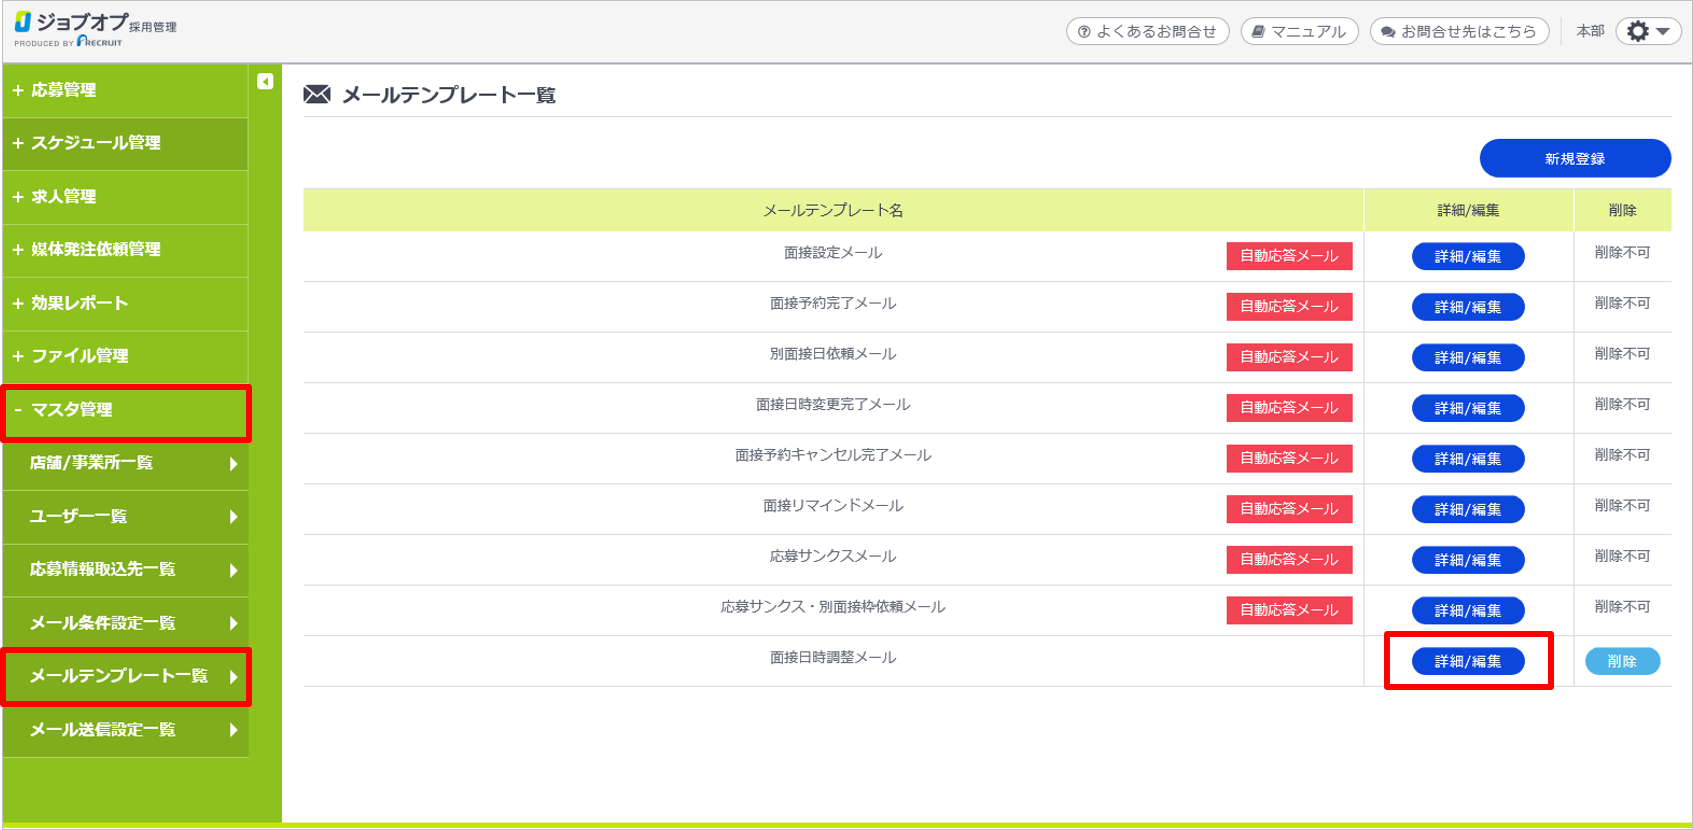Open the settings gear dropdown
1693x830 pixels.
(x=1648, y=31)
